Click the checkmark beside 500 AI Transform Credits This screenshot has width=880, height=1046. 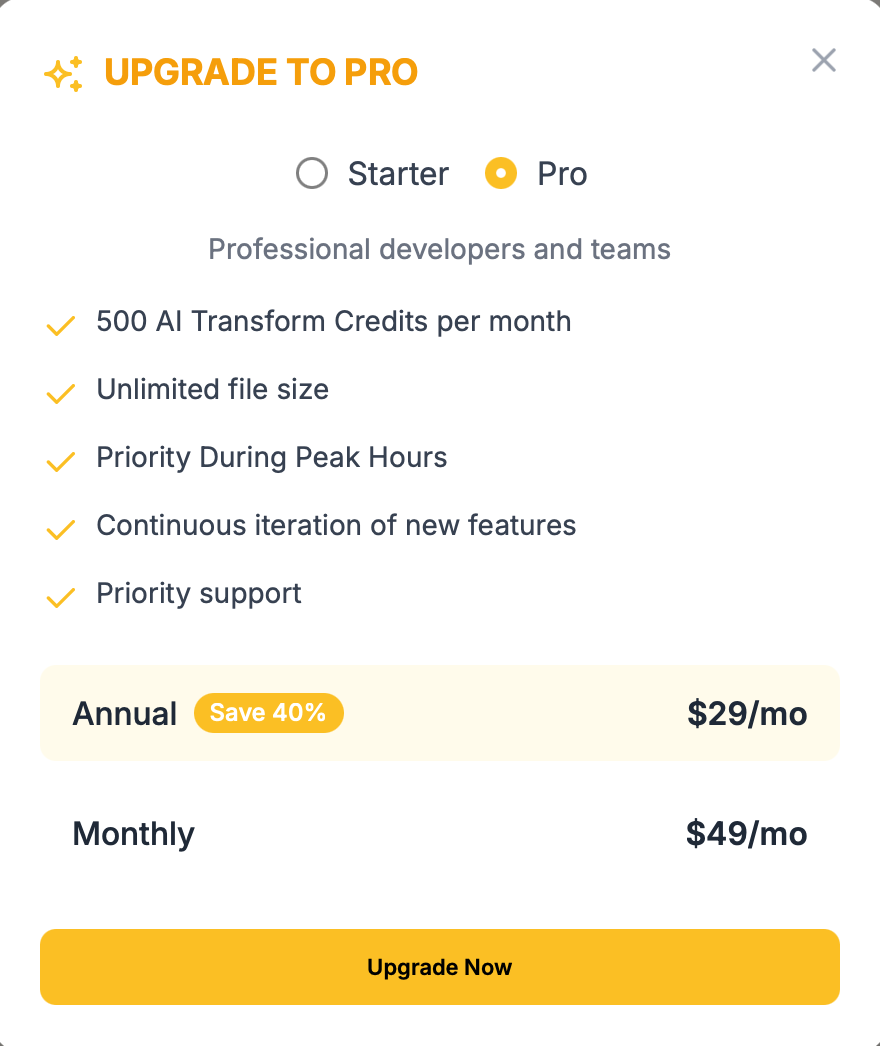click(x=61, y=325)
